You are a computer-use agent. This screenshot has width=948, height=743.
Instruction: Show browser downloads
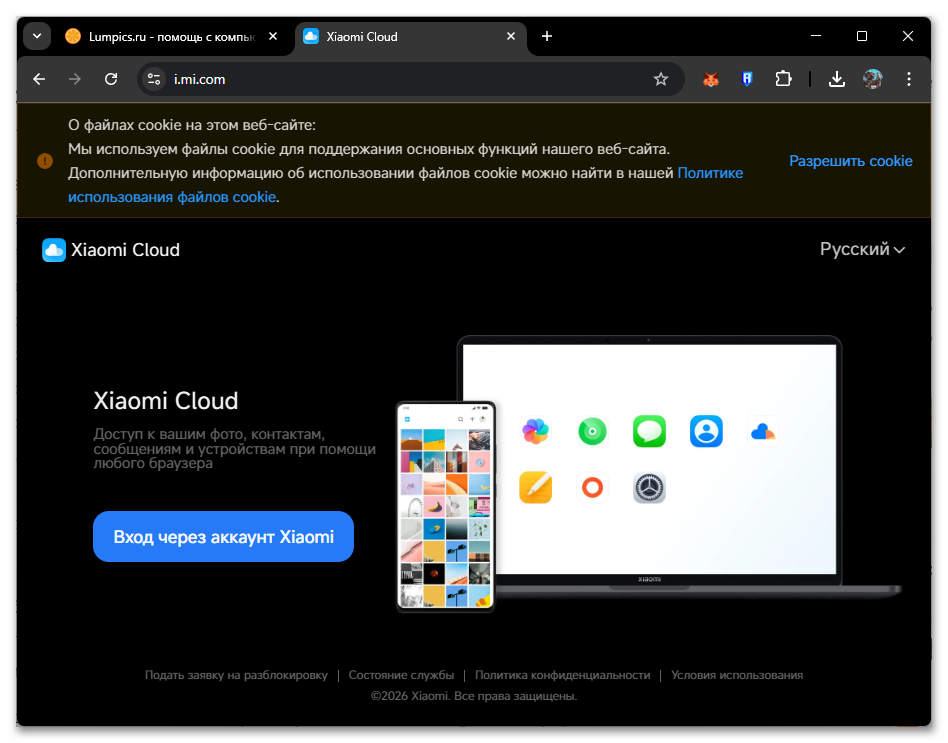(837, 79)
